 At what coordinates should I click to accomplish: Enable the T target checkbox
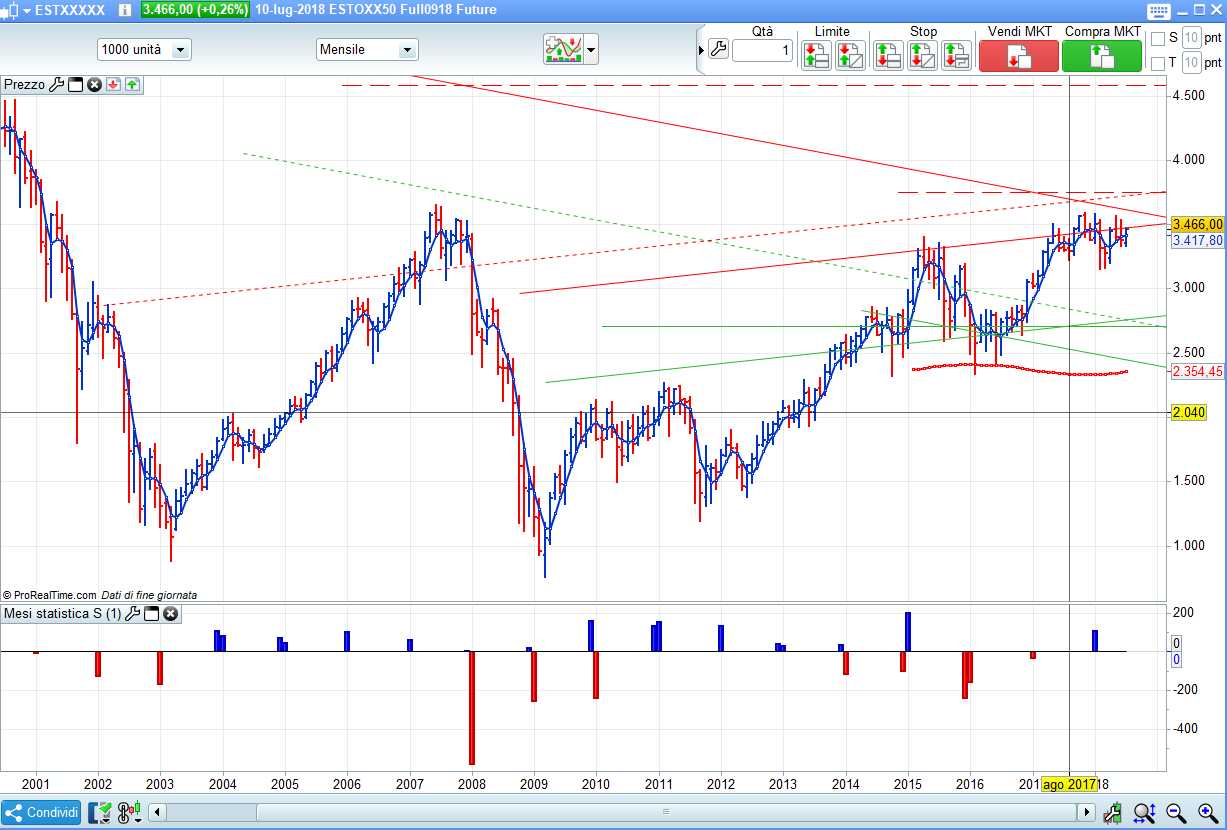1158,63
